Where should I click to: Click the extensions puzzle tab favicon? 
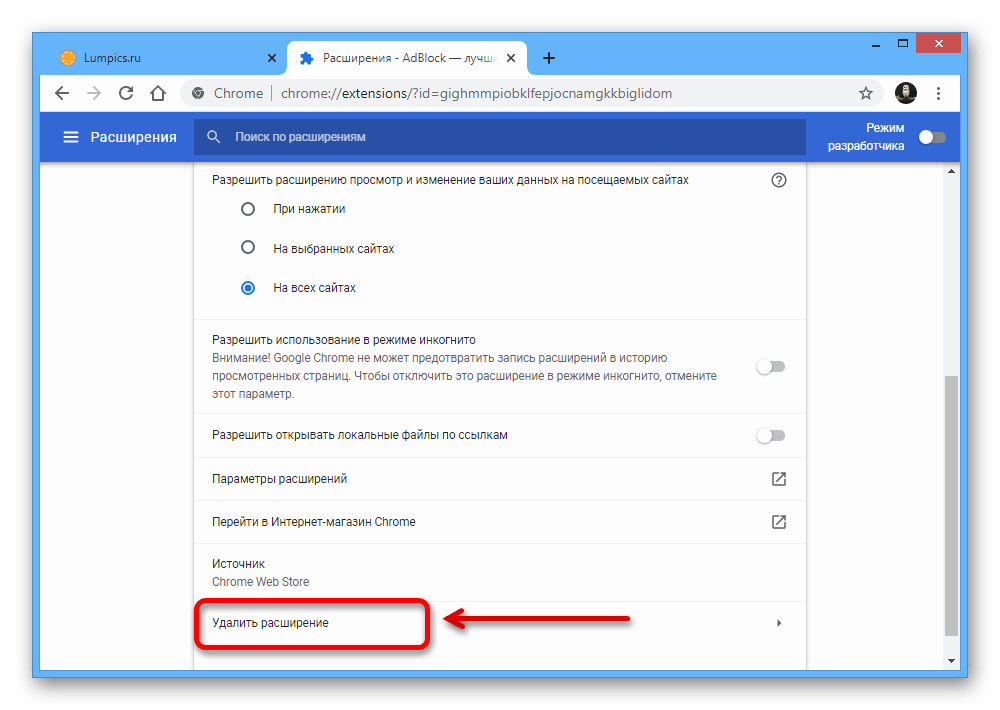[x=306, y=58]
